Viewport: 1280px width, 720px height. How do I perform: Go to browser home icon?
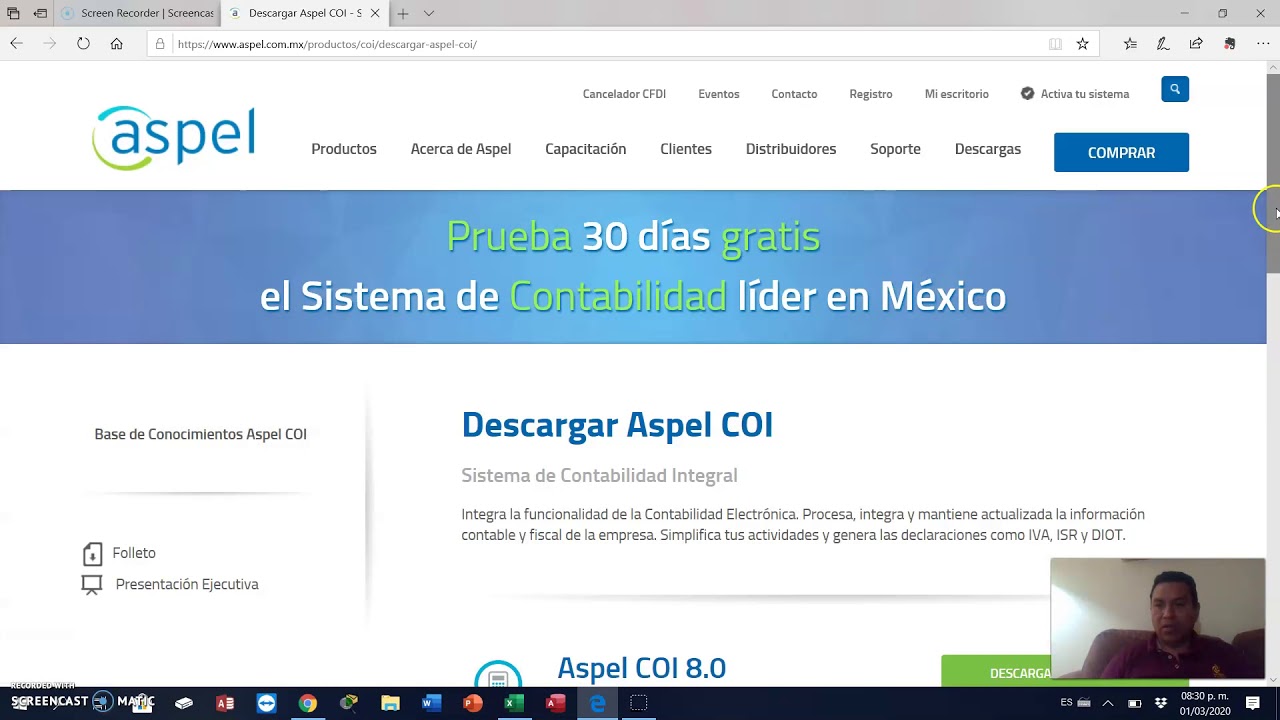click(117, 44)
